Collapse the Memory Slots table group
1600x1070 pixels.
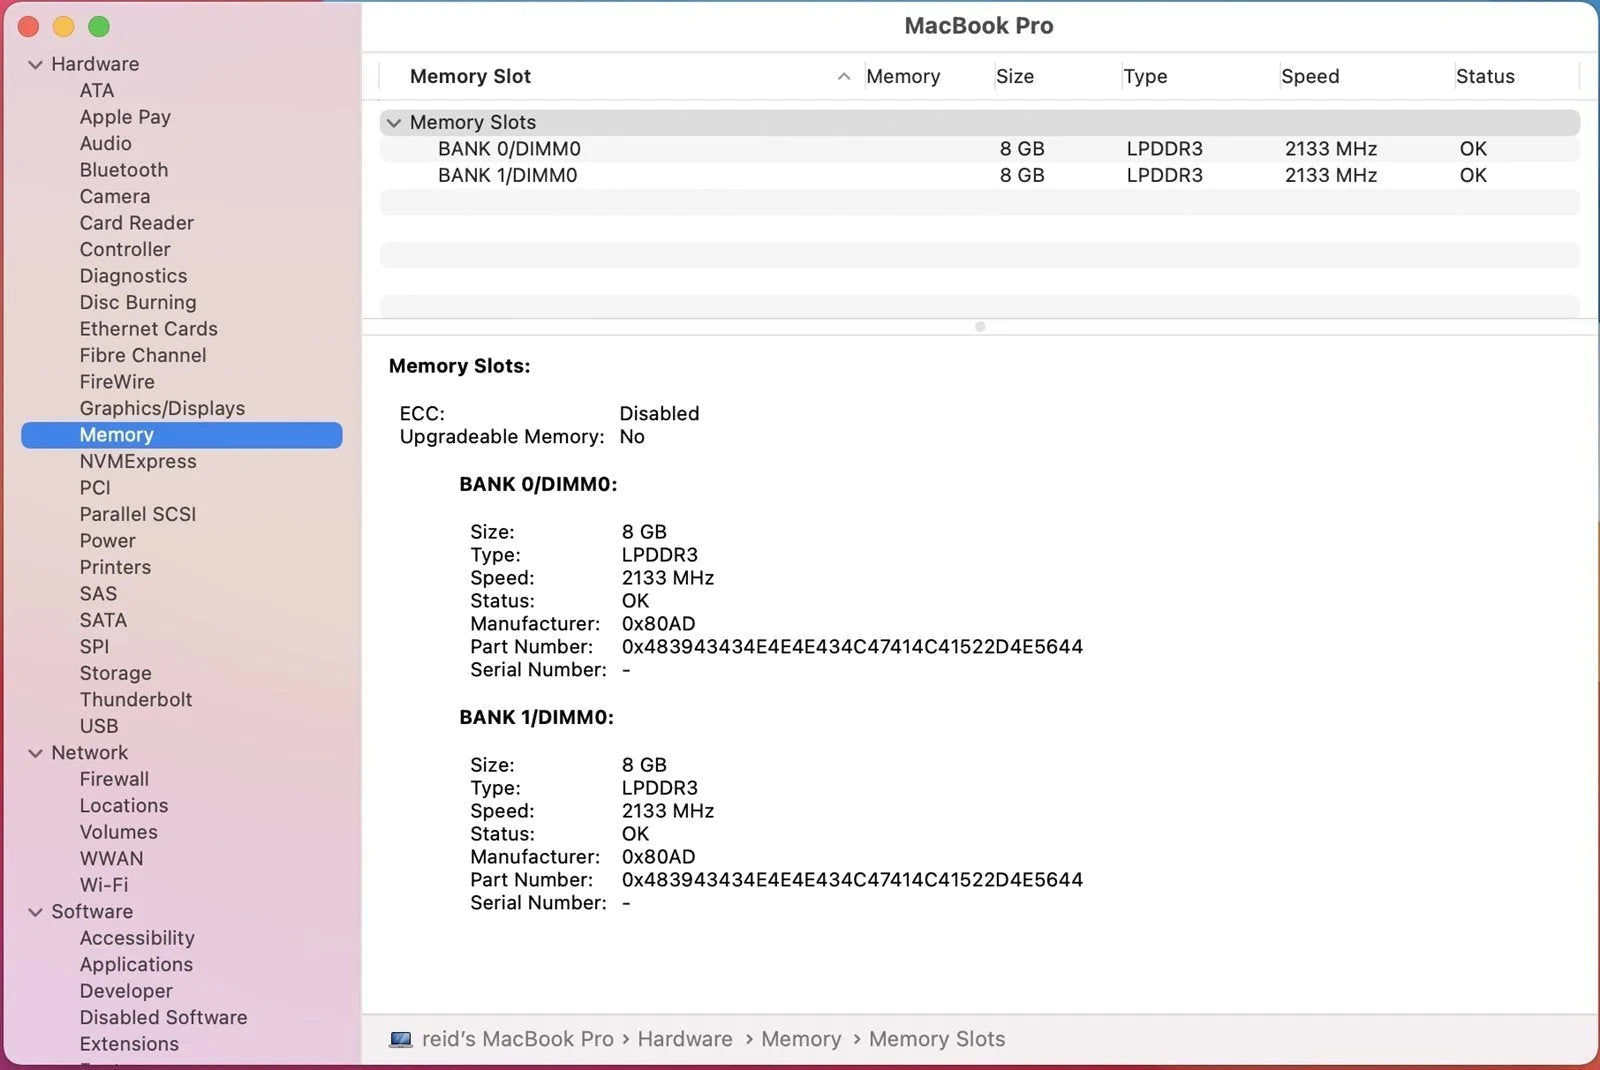point(394,123)
